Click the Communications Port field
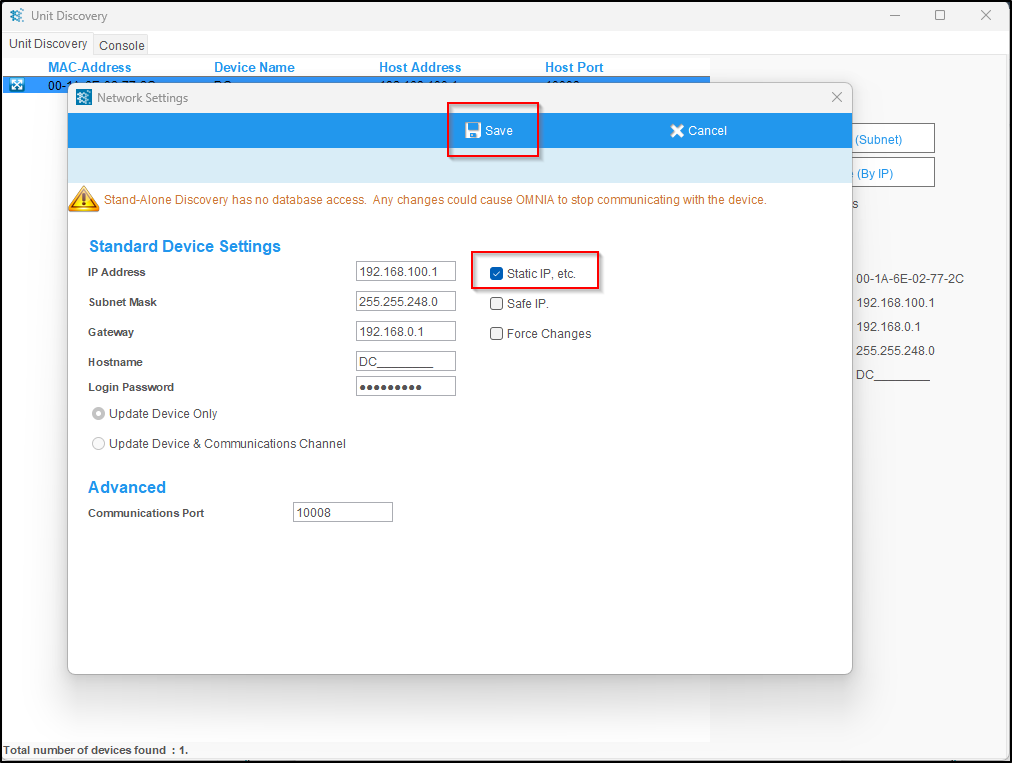The height and width of the screenshot is (763, 1012). click(x=342, y=513)
